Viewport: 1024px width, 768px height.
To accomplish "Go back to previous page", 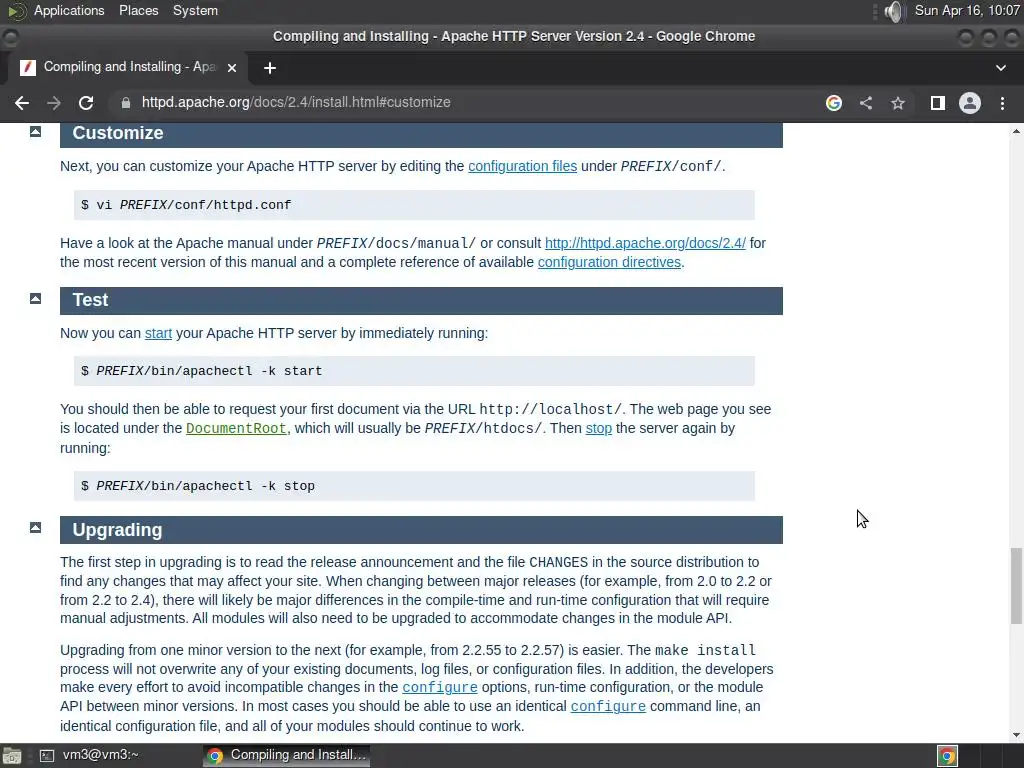I will click(22, 103).
